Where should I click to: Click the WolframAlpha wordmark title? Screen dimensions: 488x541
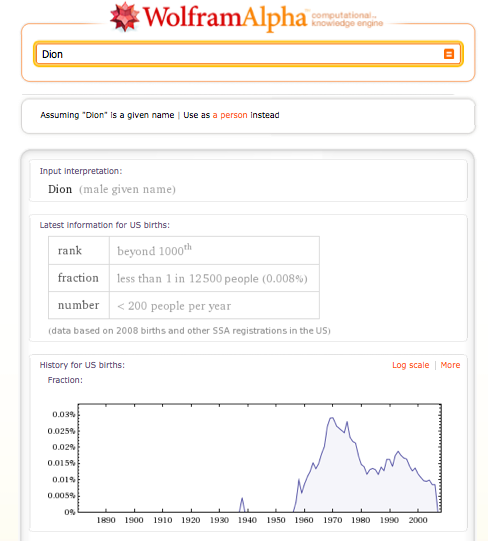point(225,17)
